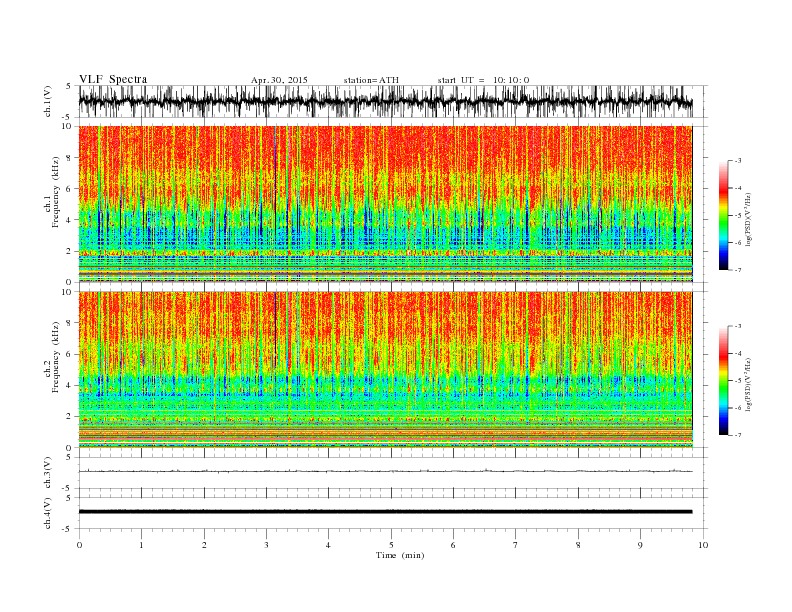Click the "4" kHz tick on ch.1 spectrogram
Screen dimensions: 792x612
[69, 220]
